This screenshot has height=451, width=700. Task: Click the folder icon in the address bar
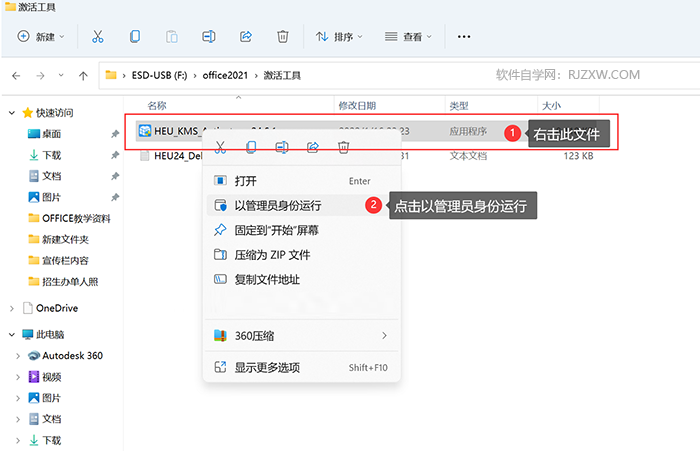click(x=111, y=75)
